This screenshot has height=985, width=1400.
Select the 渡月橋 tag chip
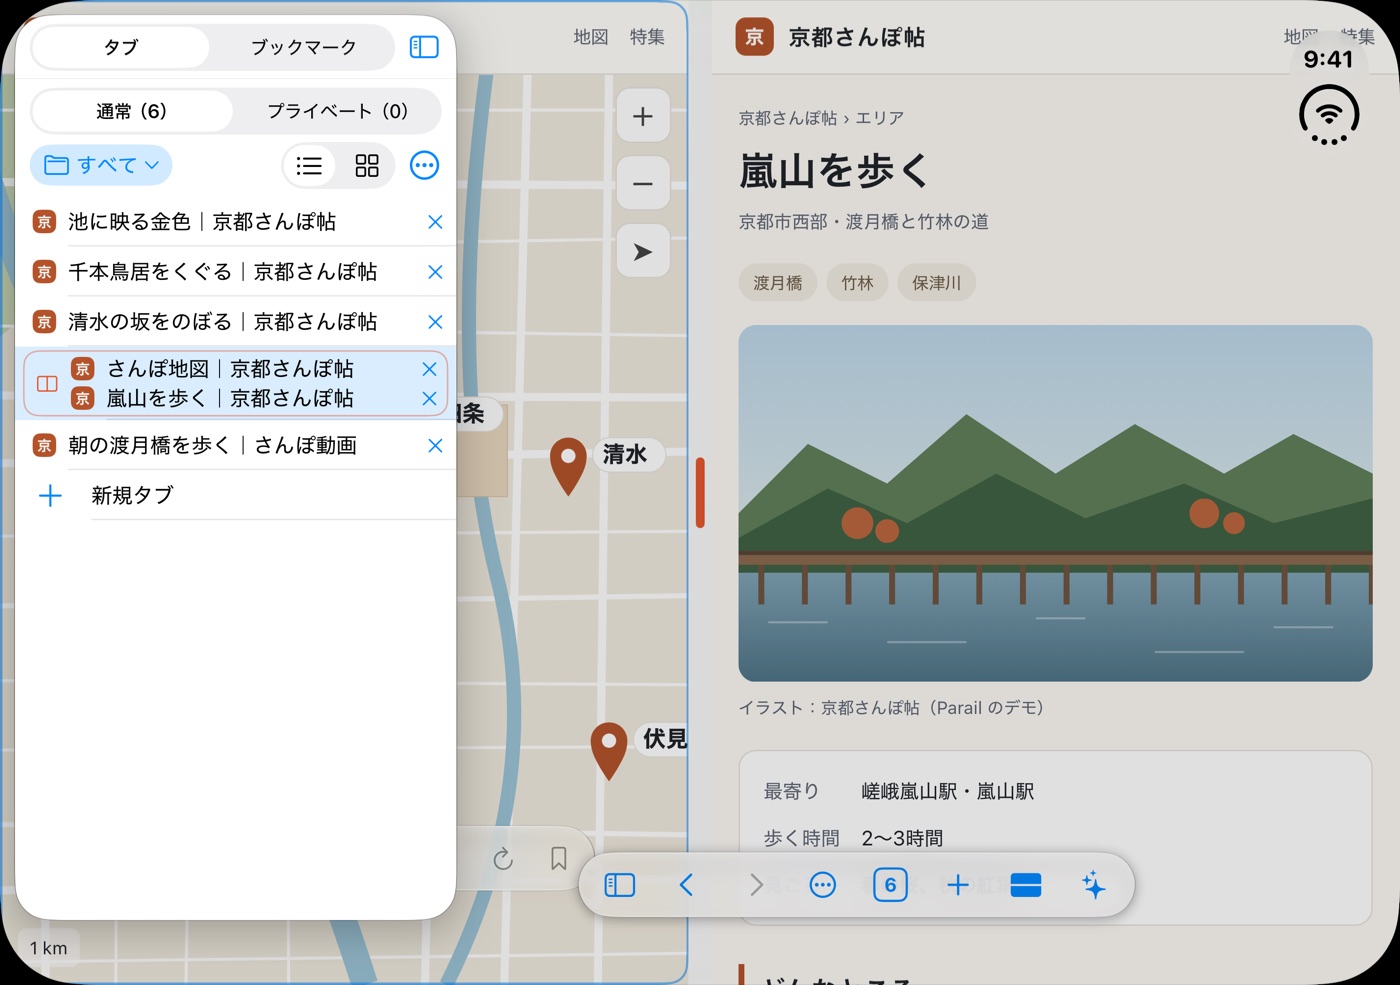(x=778, y=283)
